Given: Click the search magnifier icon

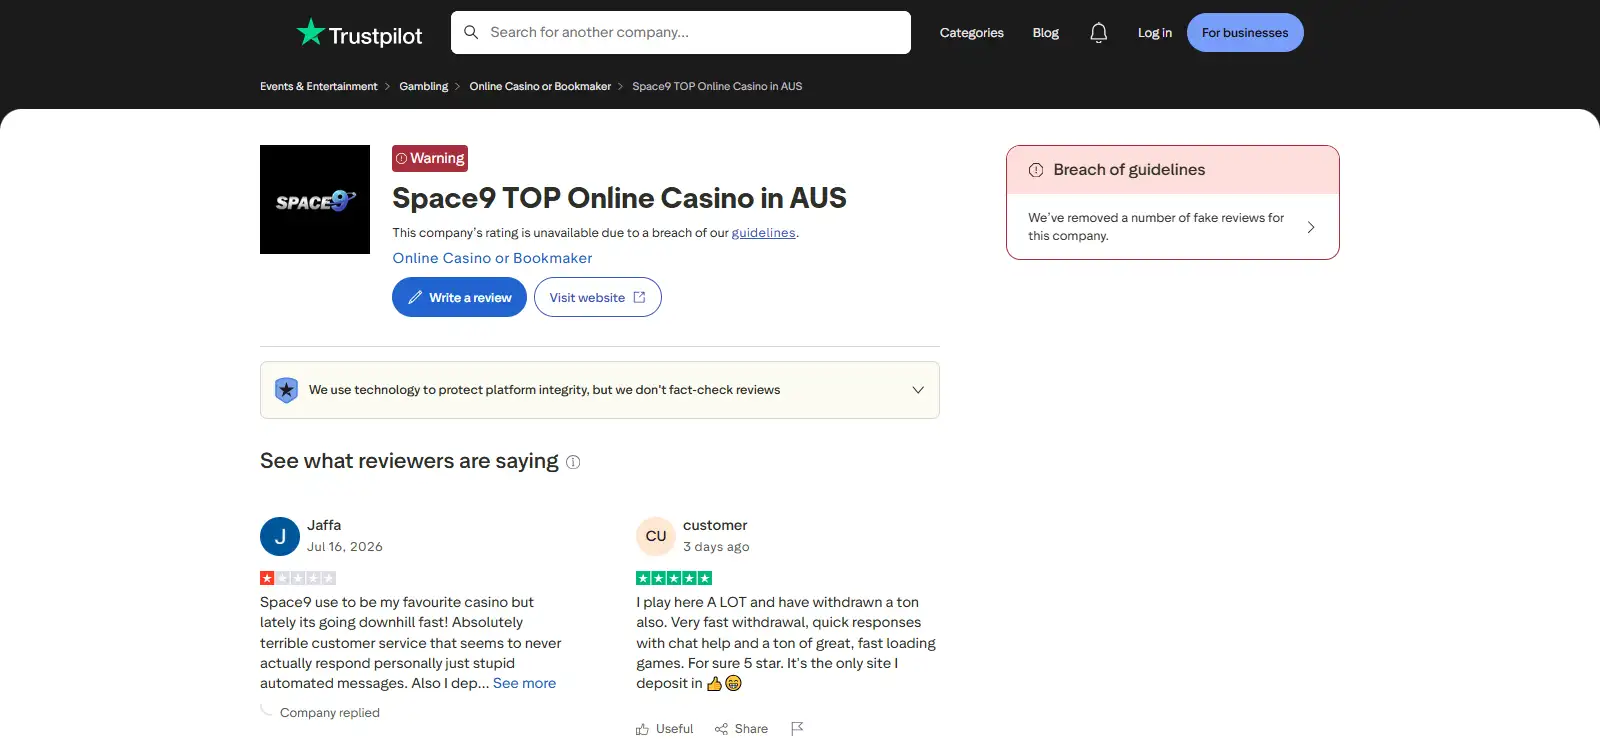Looking at the screenshot, I should click(x=471, y=32).
